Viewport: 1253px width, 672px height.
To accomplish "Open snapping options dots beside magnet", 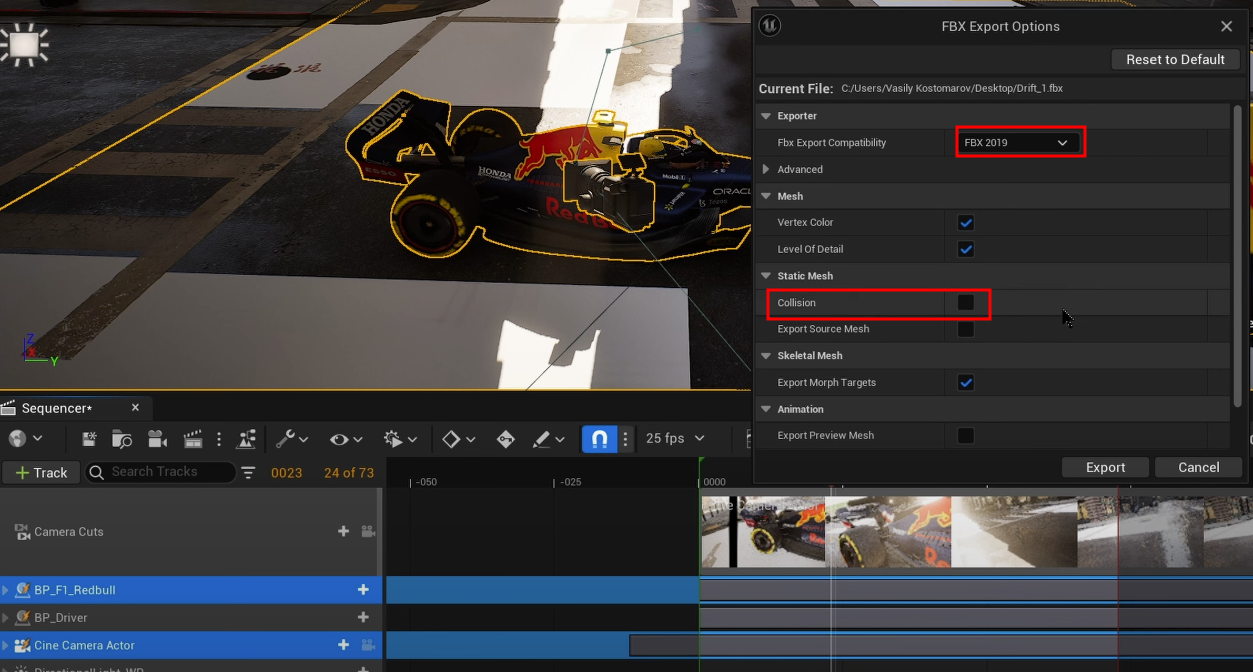I will coord(626,438).
